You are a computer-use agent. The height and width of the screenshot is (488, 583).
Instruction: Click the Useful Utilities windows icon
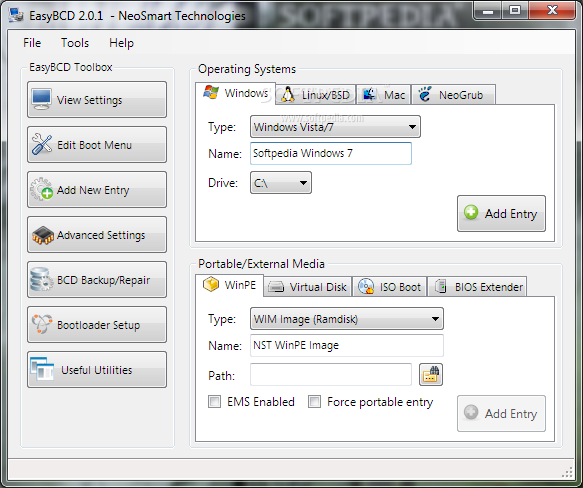pyautogui.click(x=42, y=369)
